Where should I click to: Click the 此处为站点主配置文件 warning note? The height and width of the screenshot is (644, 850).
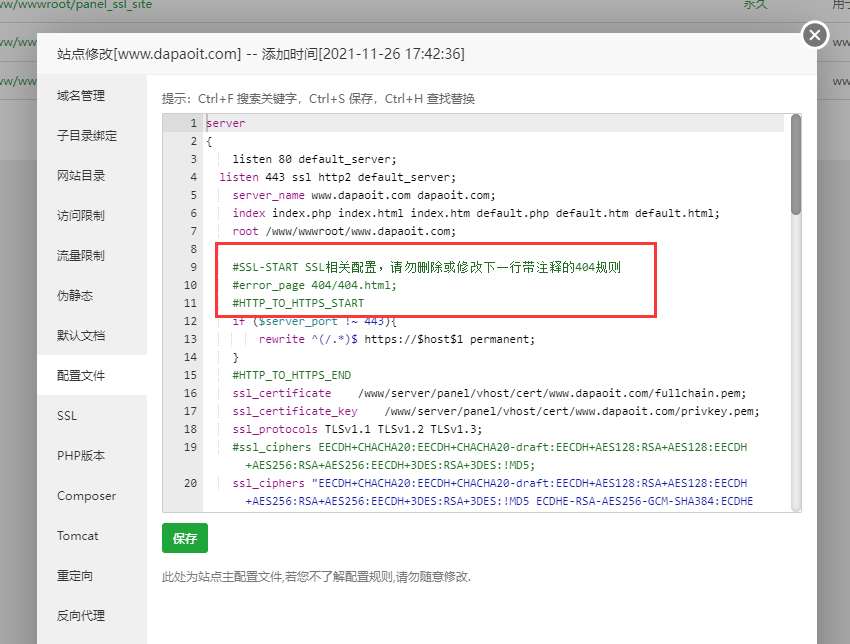click(x=316, y=577)
